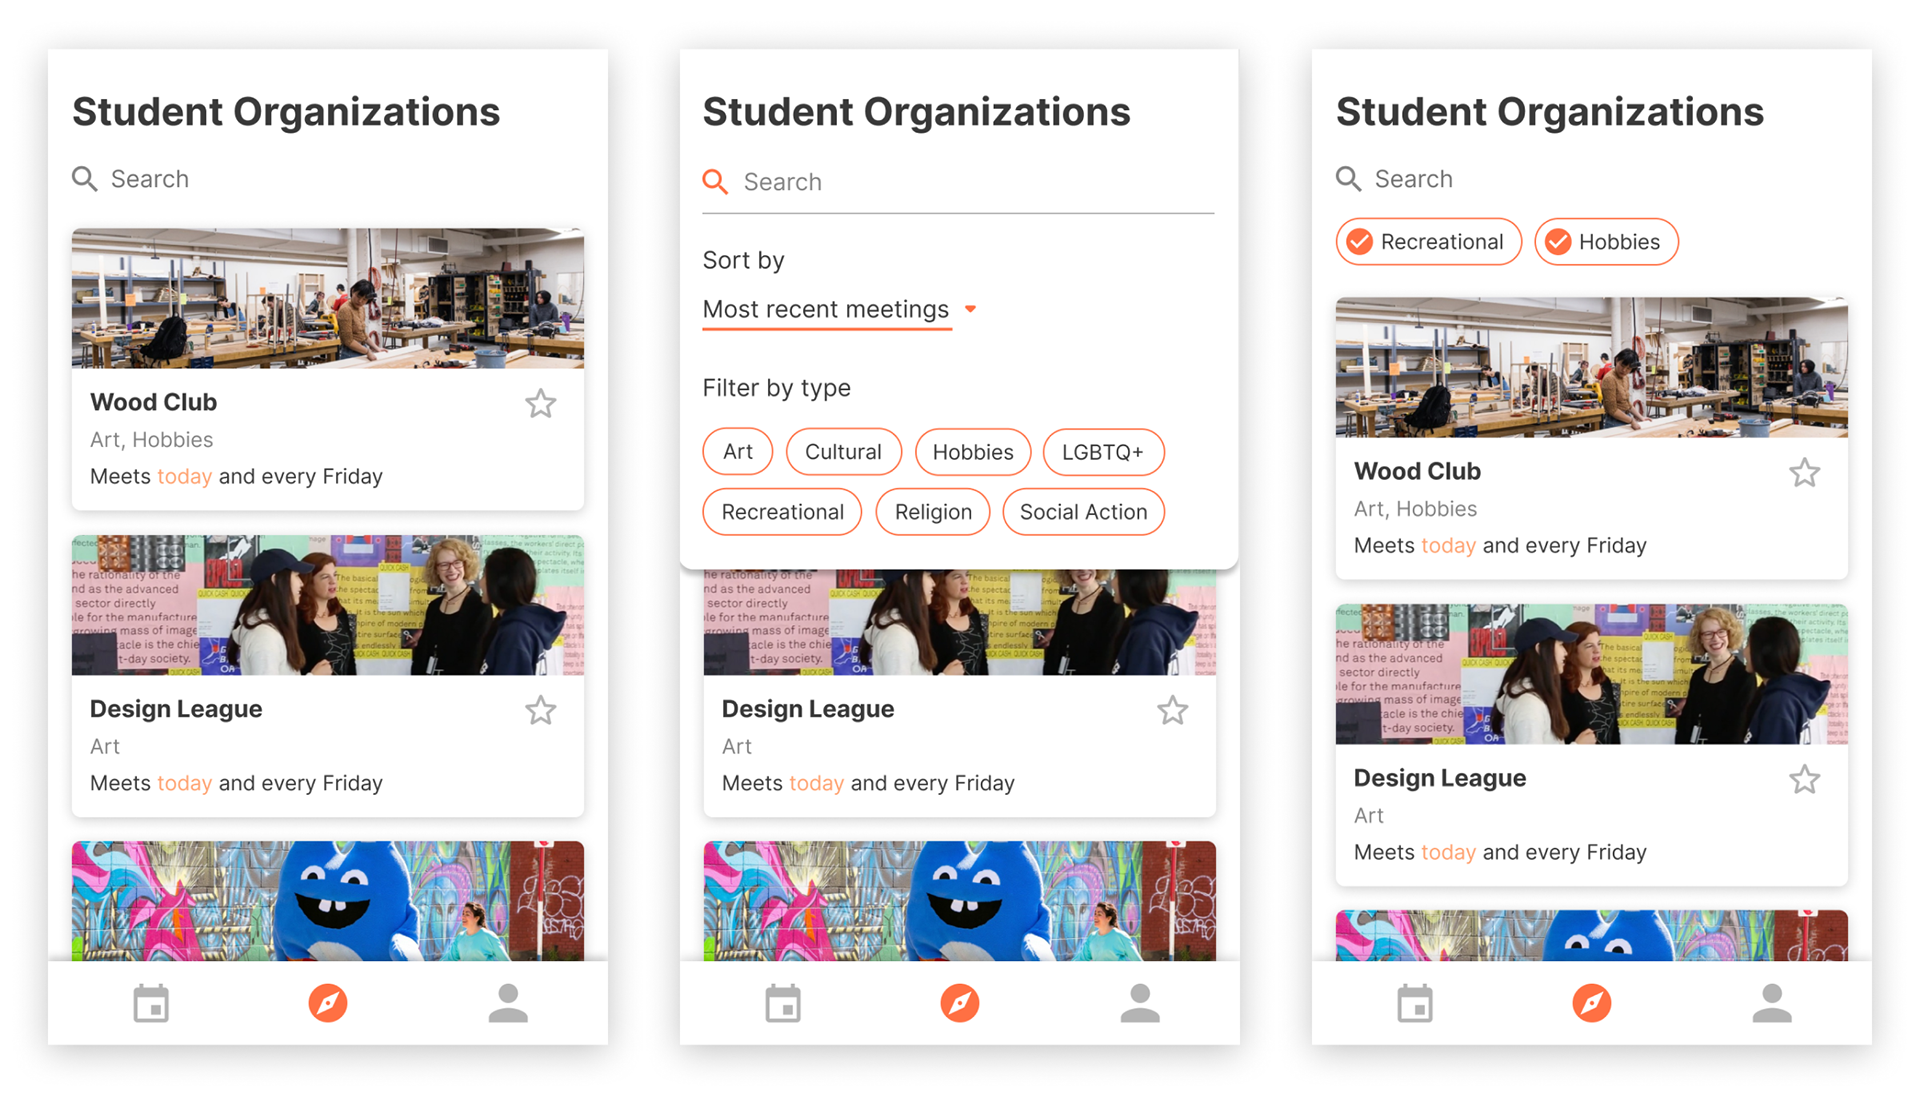Click the Search field in left screen
The image size is (1920, 1094).
pyautogui.click(x=328, y=179)
